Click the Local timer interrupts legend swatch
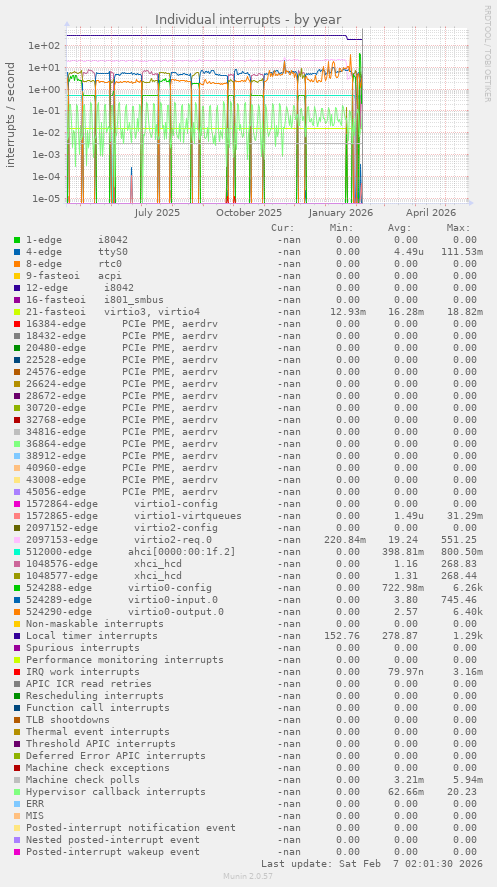 pos(17,636)
